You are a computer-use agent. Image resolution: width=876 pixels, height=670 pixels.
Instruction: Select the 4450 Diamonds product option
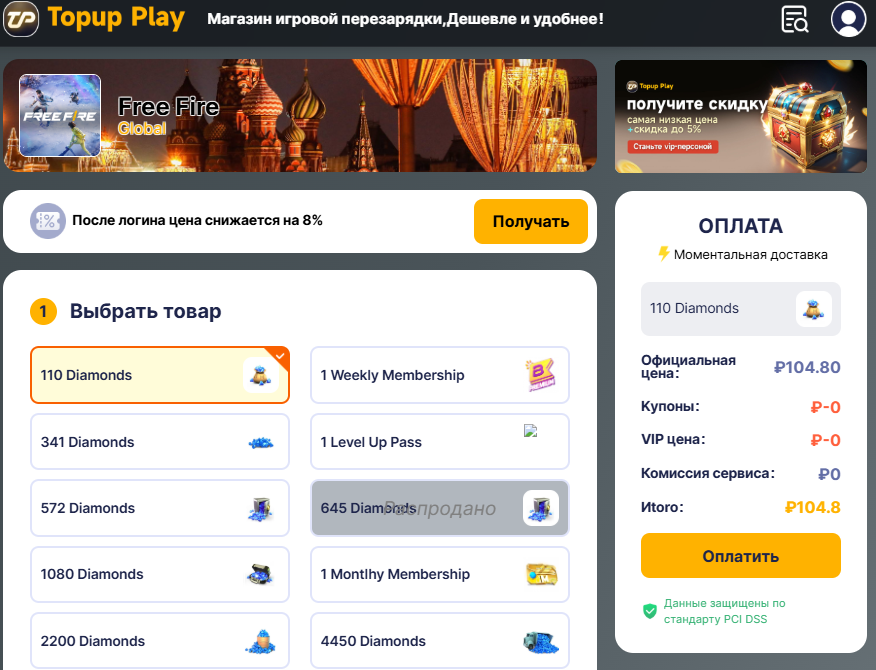(x=440, y=640)
